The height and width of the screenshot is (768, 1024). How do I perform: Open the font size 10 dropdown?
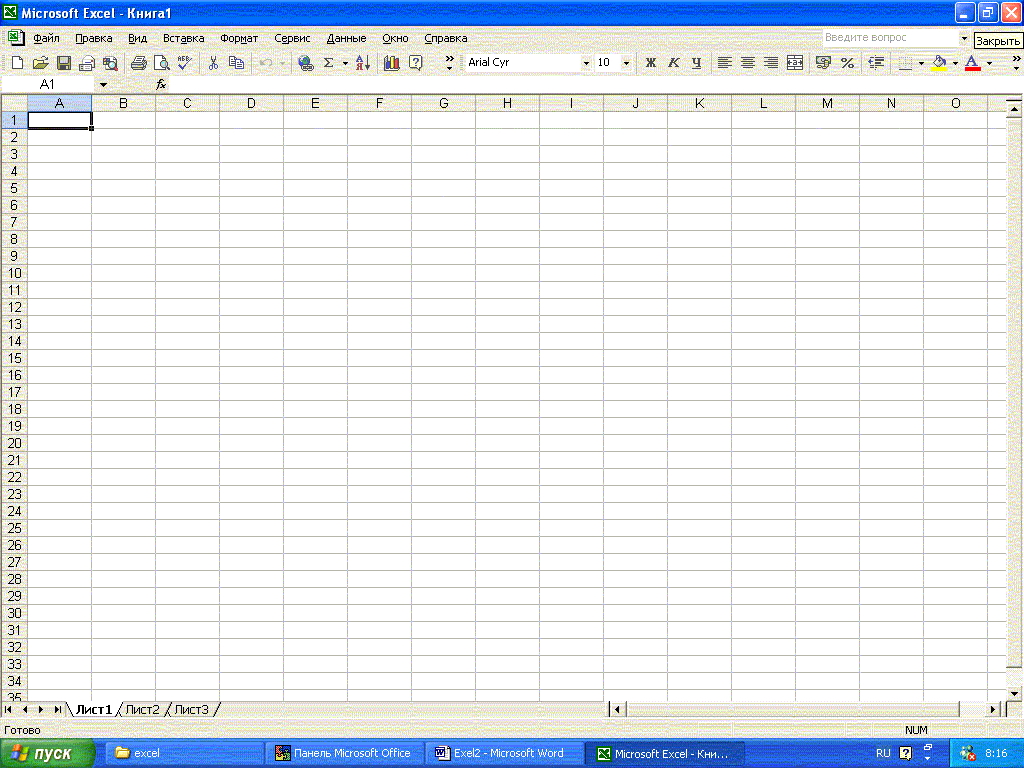click(x=626, y=63)
